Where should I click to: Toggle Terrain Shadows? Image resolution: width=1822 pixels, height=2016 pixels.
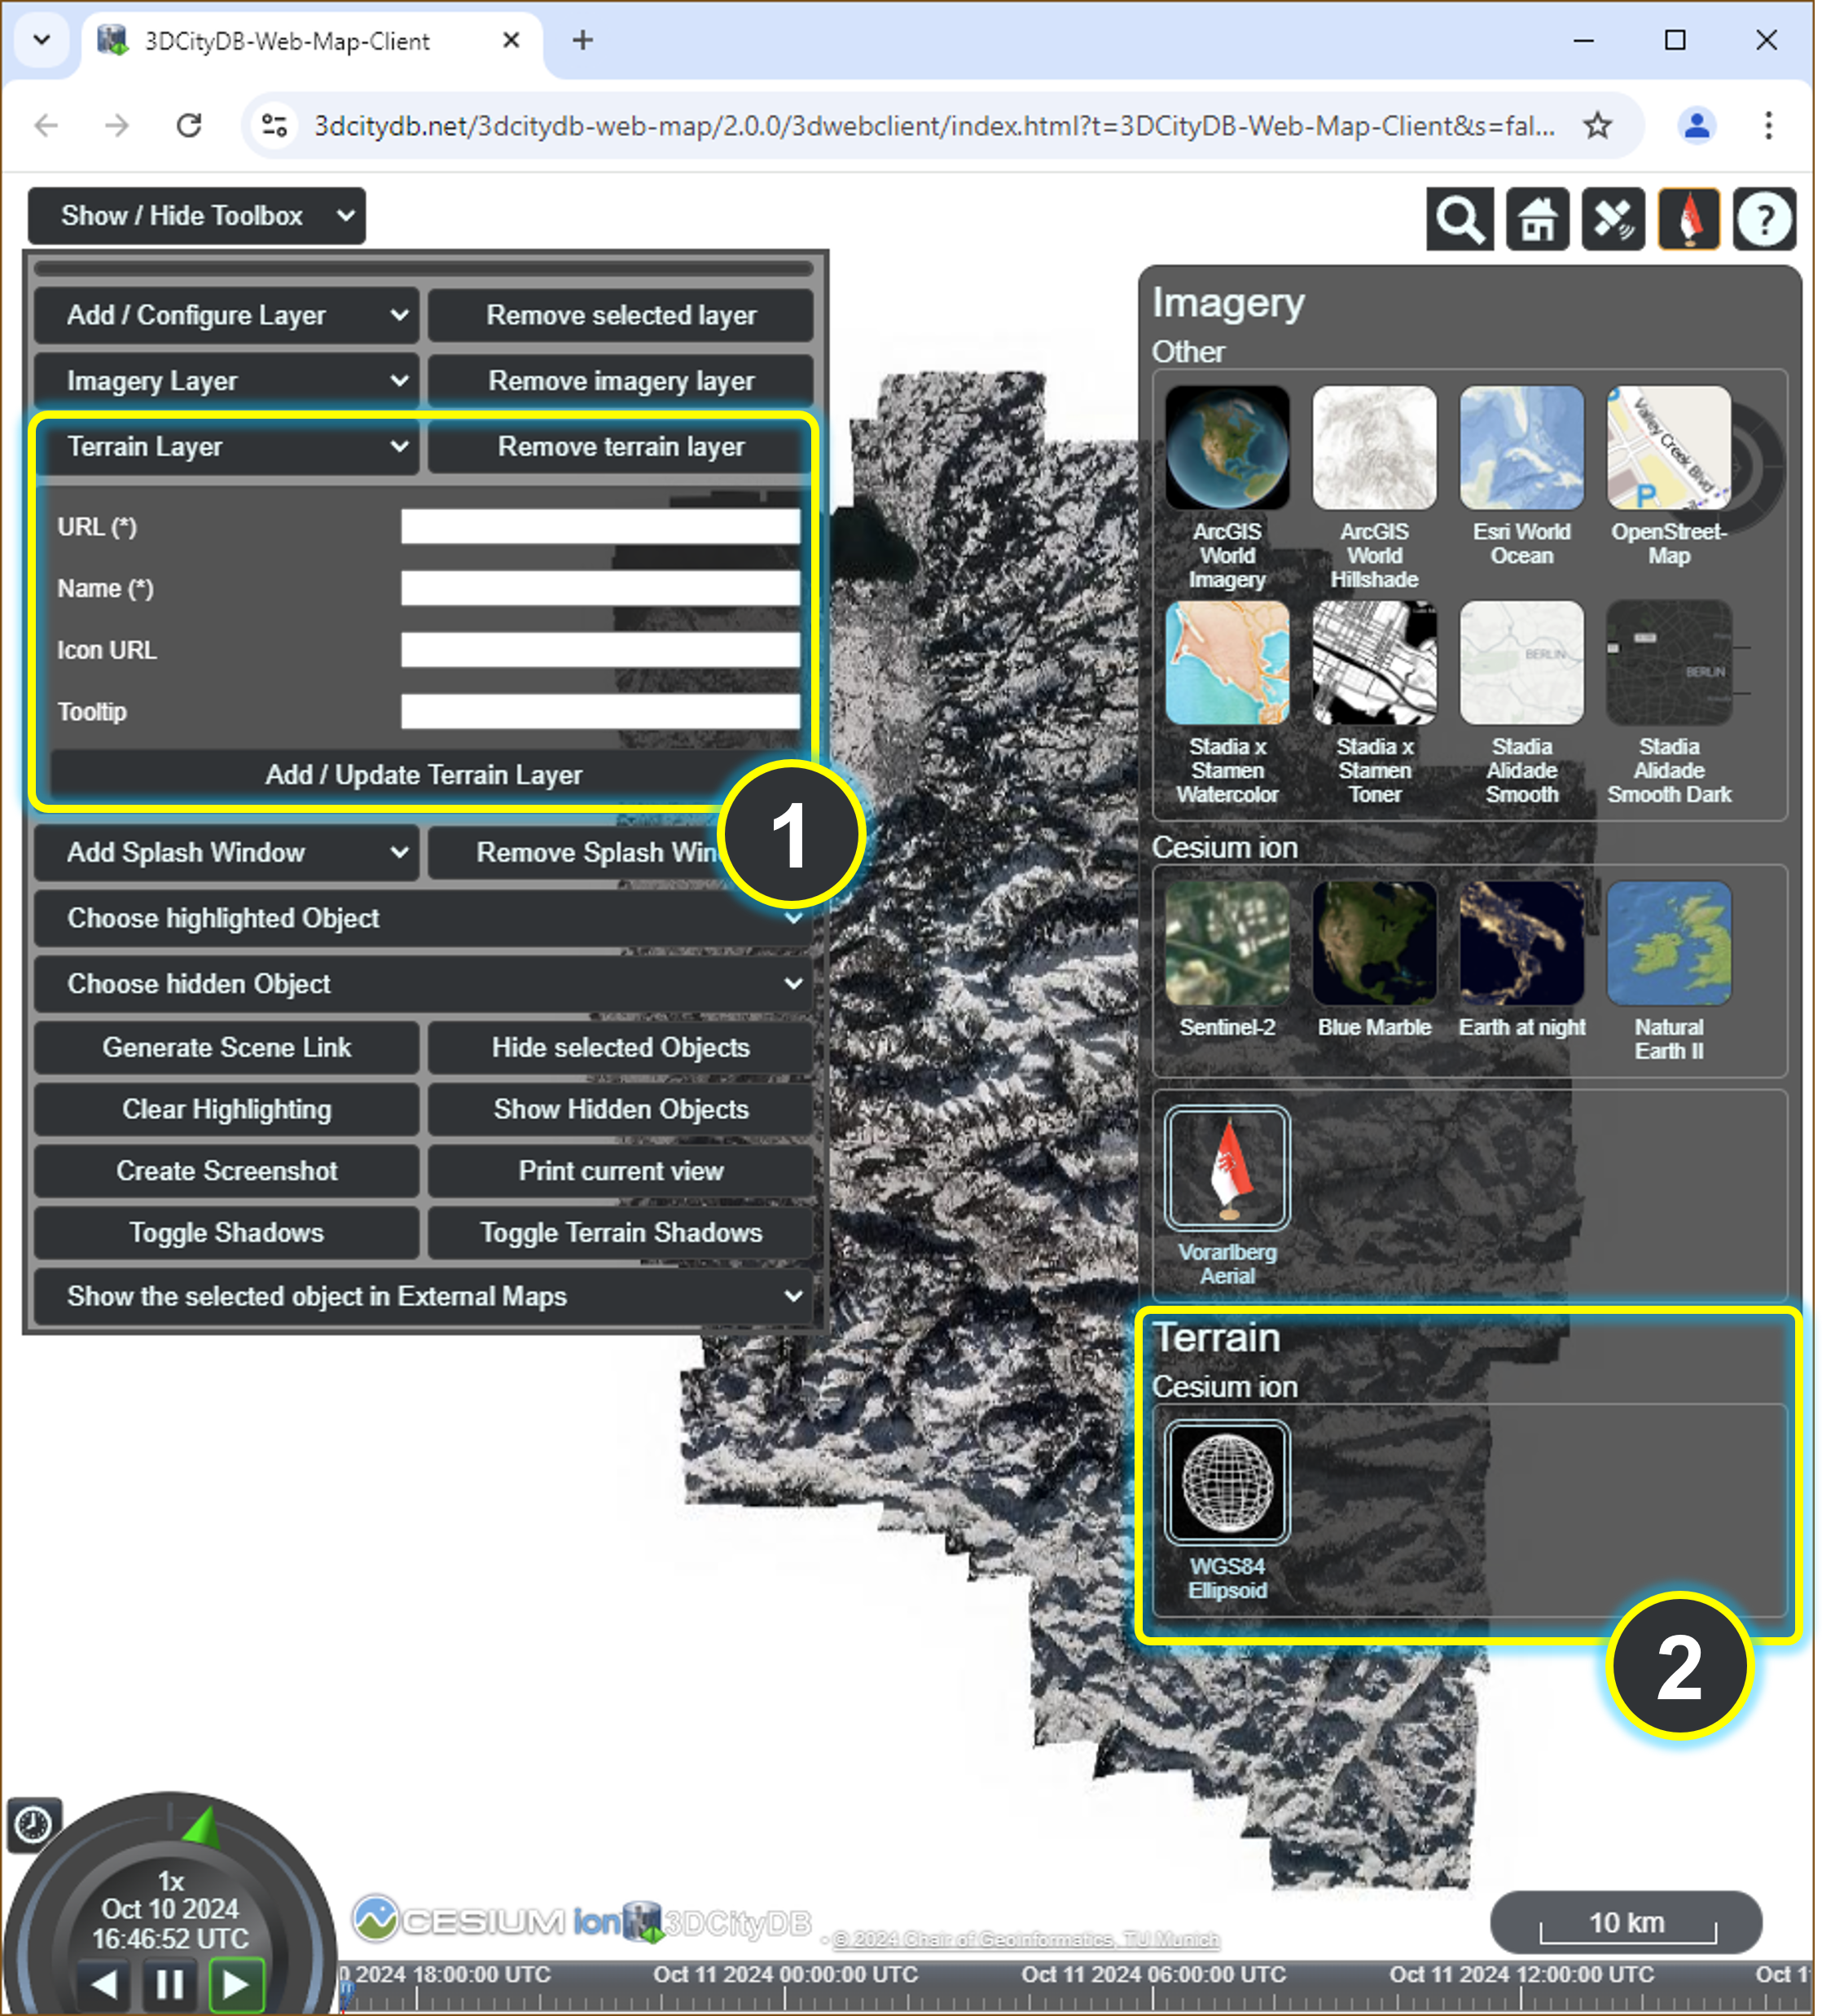621,1233
